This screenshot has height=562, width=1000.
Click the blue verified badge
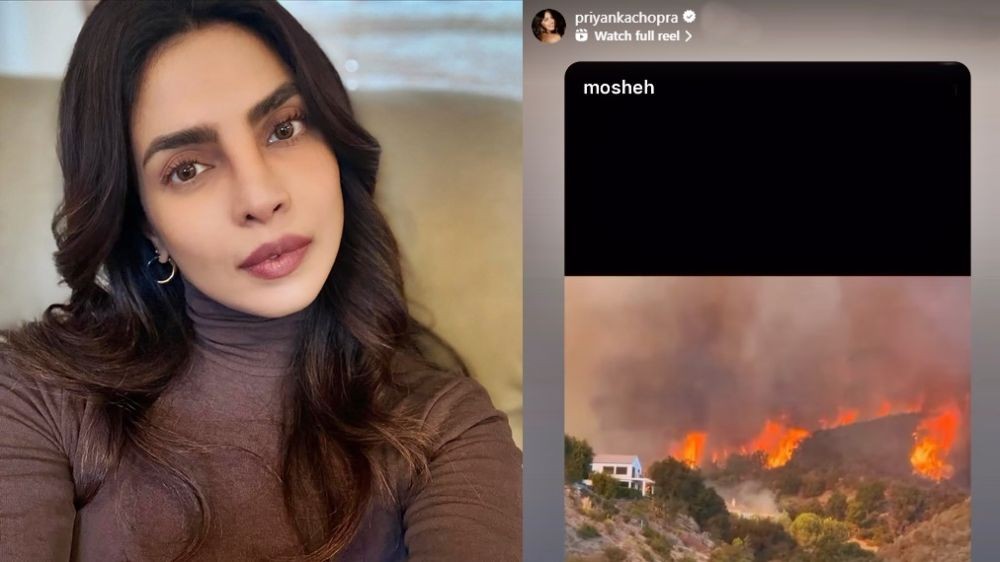pyautogui.click(x=689, y=17)
